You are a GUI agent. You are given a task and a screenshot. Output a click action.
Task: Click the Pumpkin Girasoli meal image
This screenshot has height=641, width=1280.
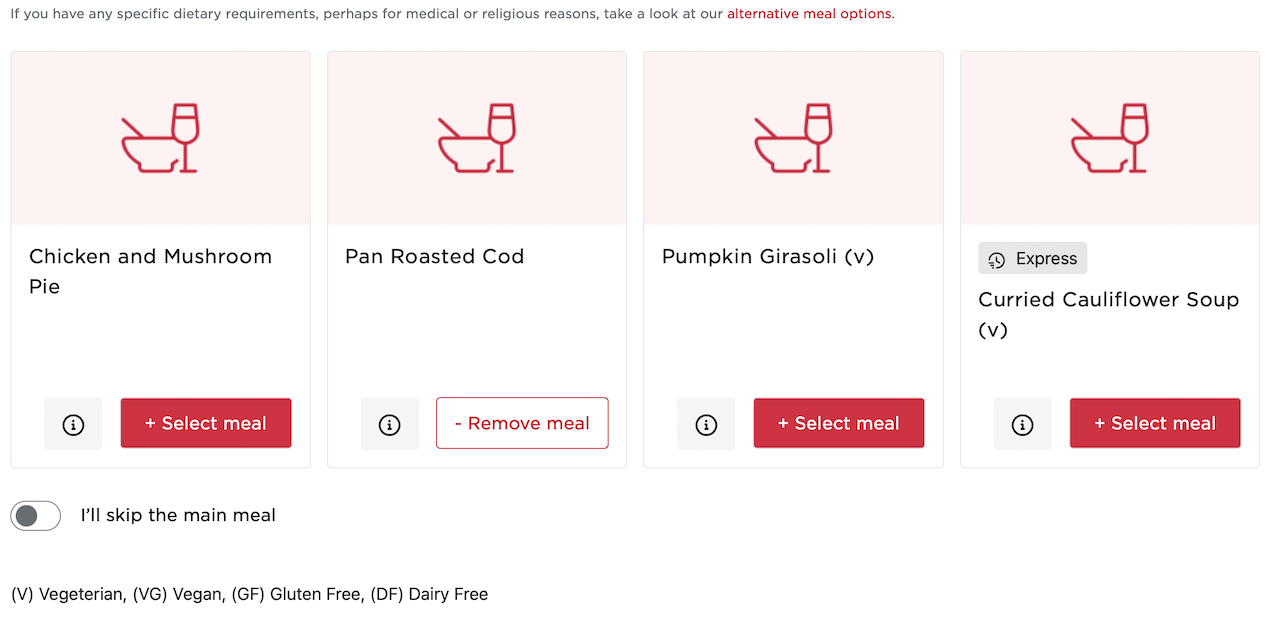(793, 138)
